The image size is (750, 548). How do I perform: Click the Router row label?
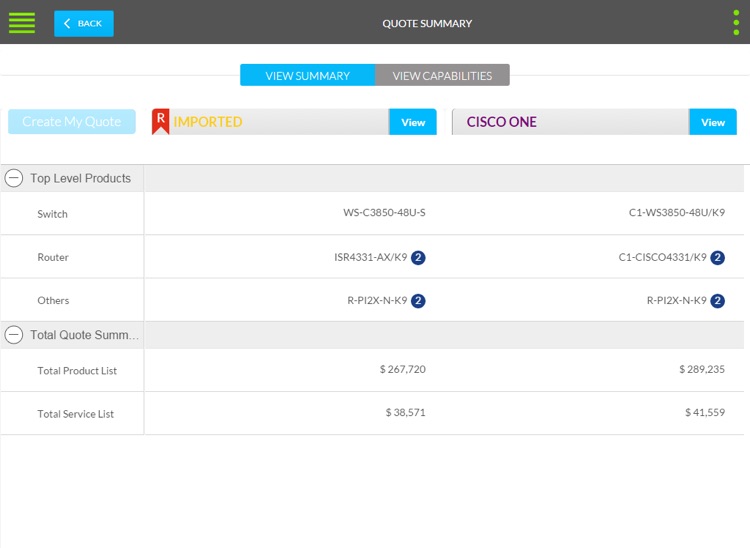click(x=53, y=257)
